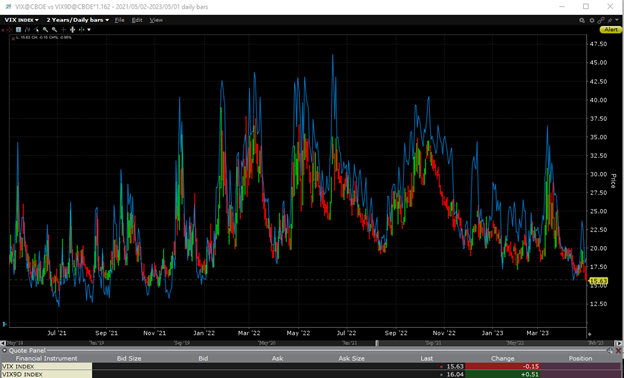Open chart settings gear icon
Image resolution: width=624 pixels, height=378 pixels.
pos(592,20)
